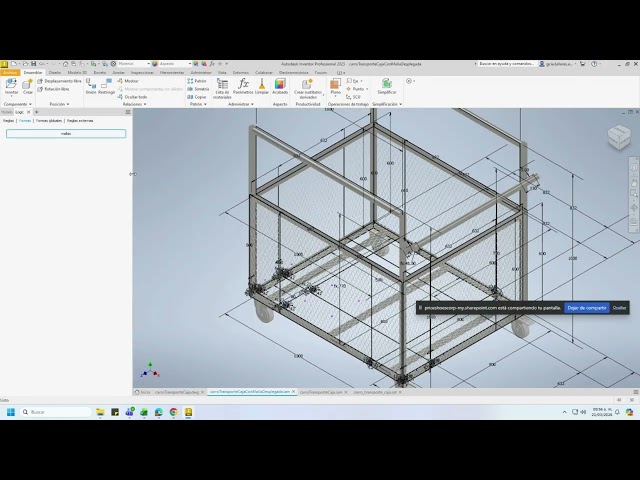Viewport: 640px width, 480px height.
Task: Select Rotación libre tool
Action: [53, 89]
